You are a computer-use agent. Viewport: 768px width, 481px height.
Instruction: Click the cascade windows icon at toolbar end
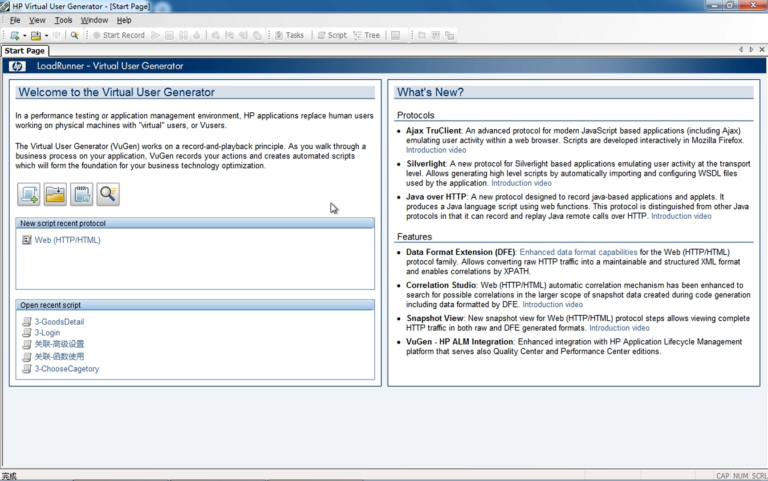point(449,35)
